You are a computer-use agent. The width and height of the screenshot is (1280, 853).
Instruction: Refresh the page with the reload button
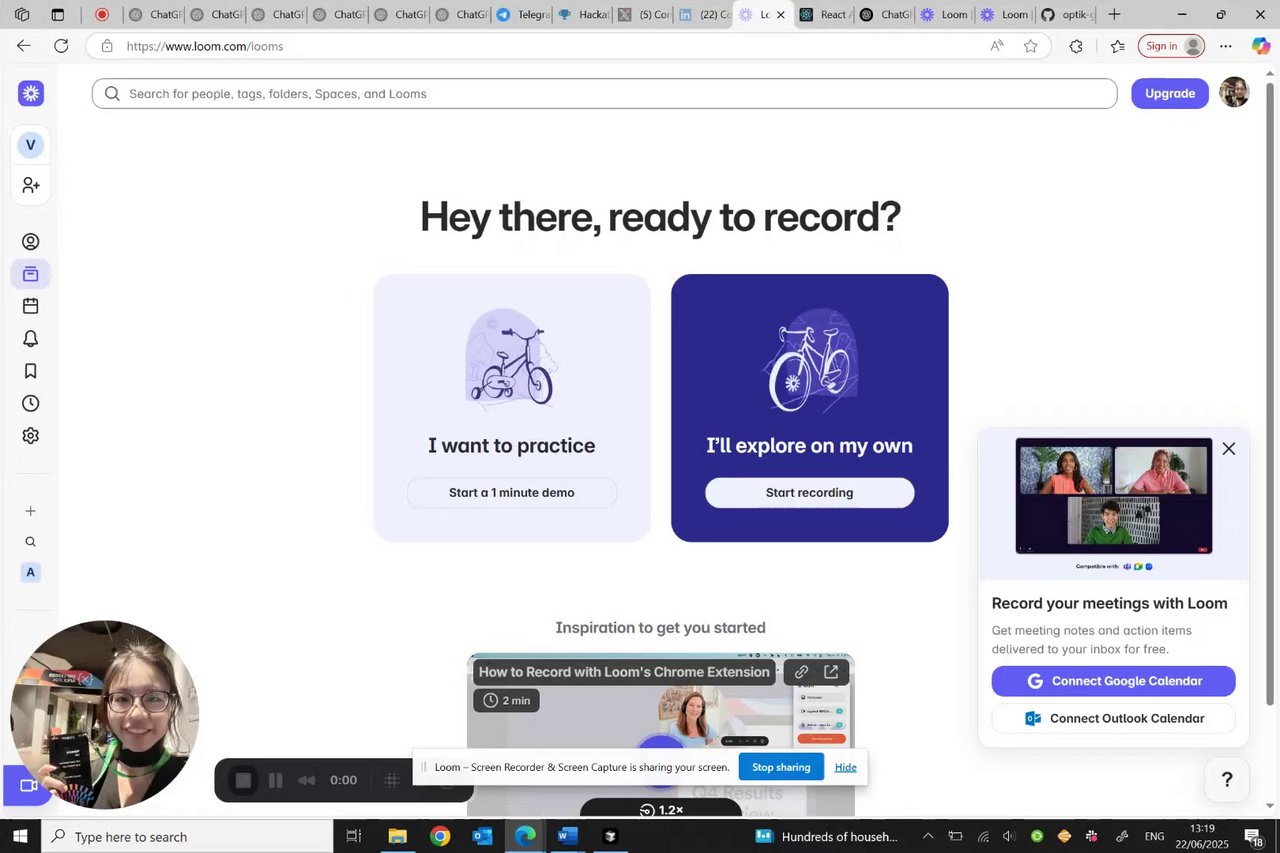click(61, 46)
